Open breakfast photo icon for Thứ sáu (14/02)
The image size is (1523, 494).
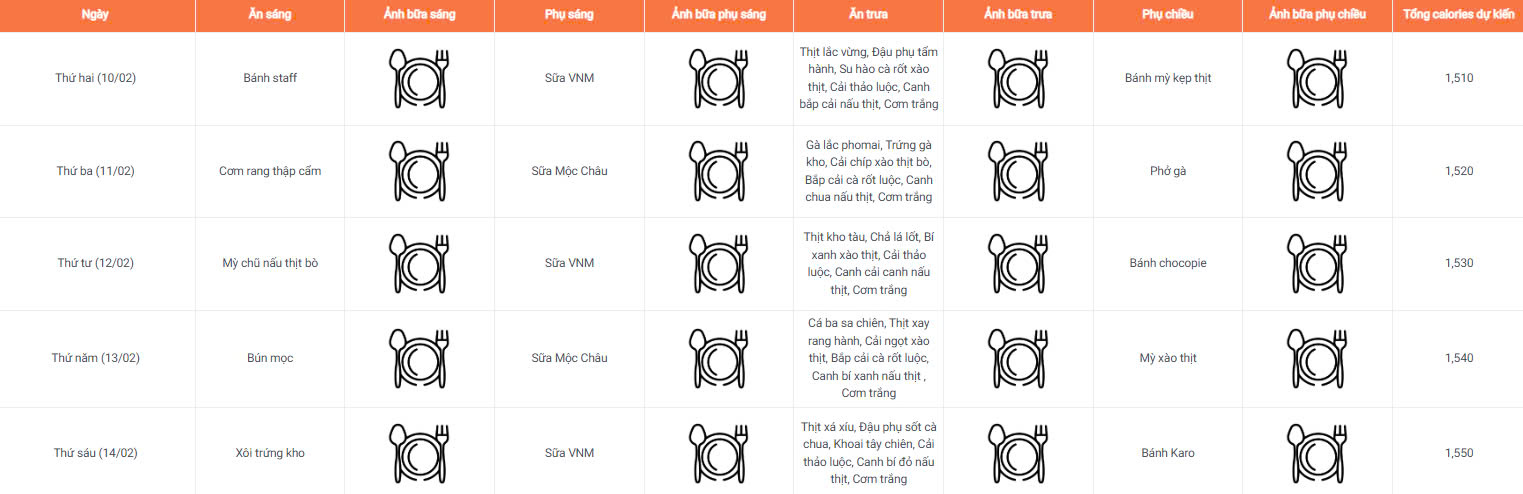point(419,453)
